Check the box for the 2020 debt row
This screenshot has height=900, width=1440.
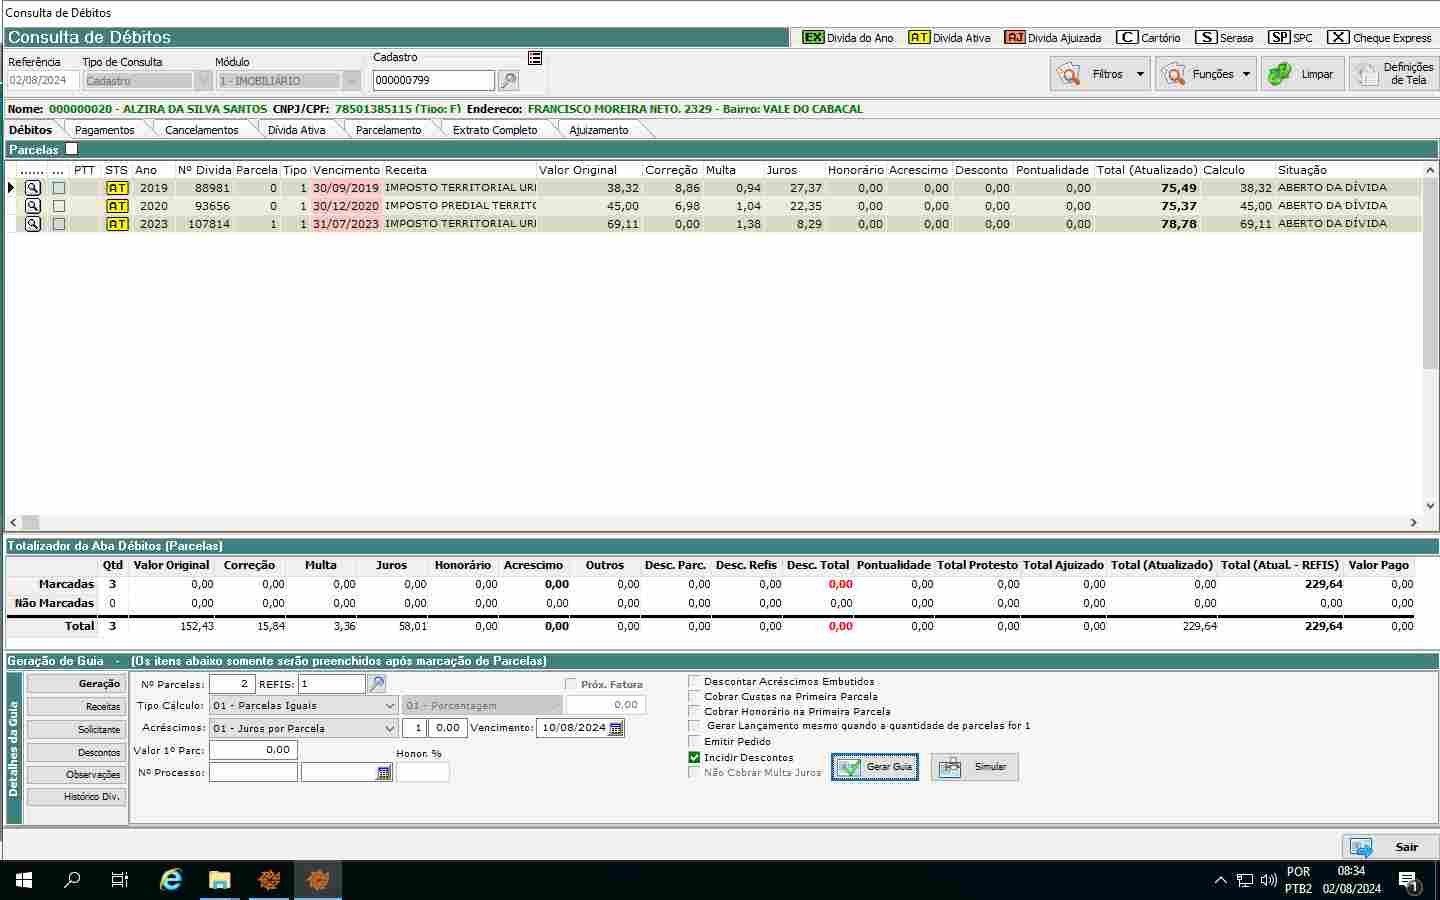pyautogui.click(x=59, y=206)
